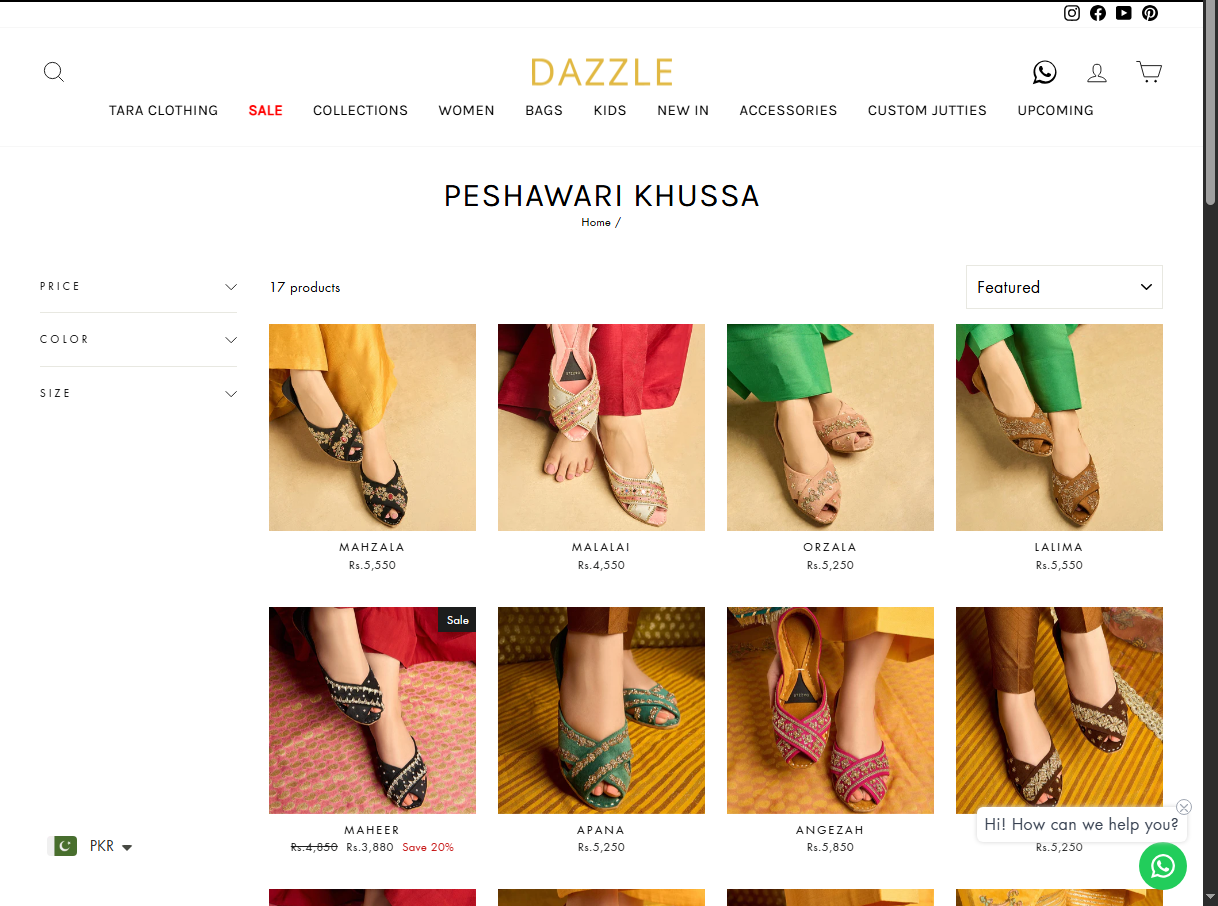Open the Pinterest profile icon
Image resolution: width=1218 pixels, height=906 pixels.
(x=1150, y=13)
